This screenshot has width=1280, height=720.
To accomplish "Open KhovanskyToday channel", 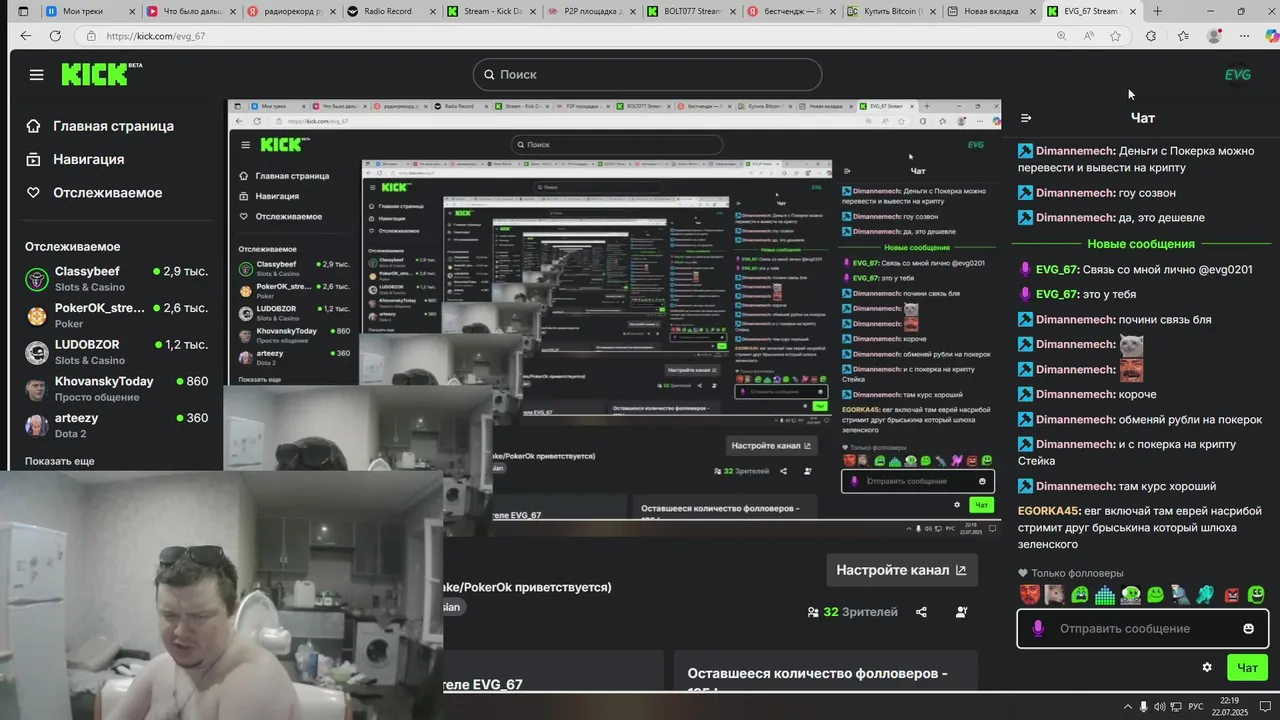I will pyautogui.click(x=116, y=388).
